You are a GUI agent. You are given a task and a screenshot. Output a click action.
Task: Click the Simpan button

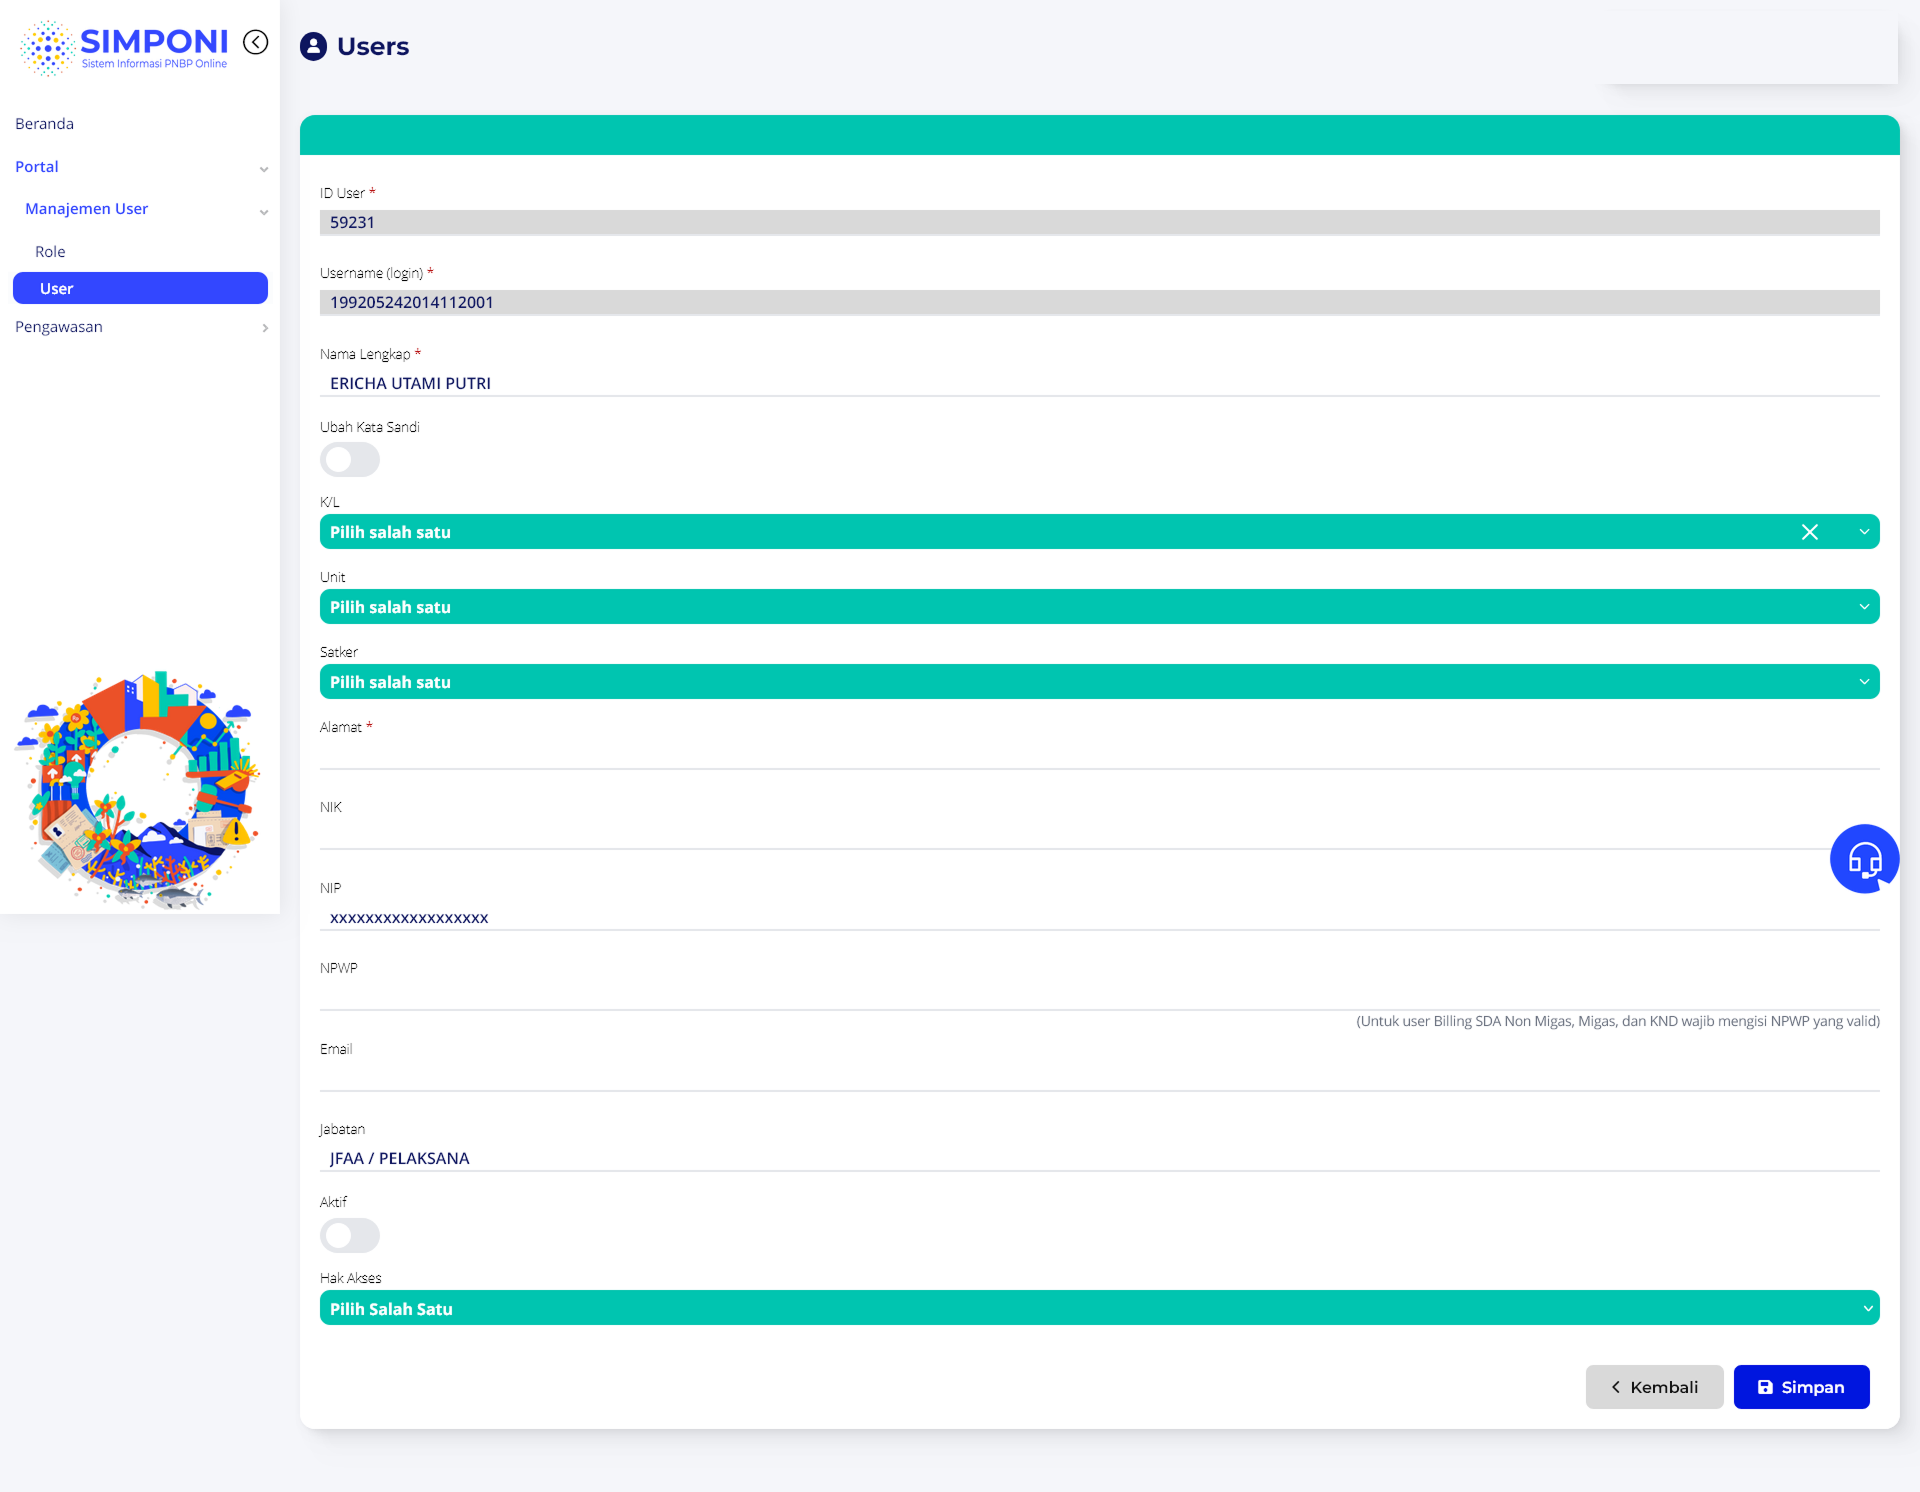point(1801,1387)
